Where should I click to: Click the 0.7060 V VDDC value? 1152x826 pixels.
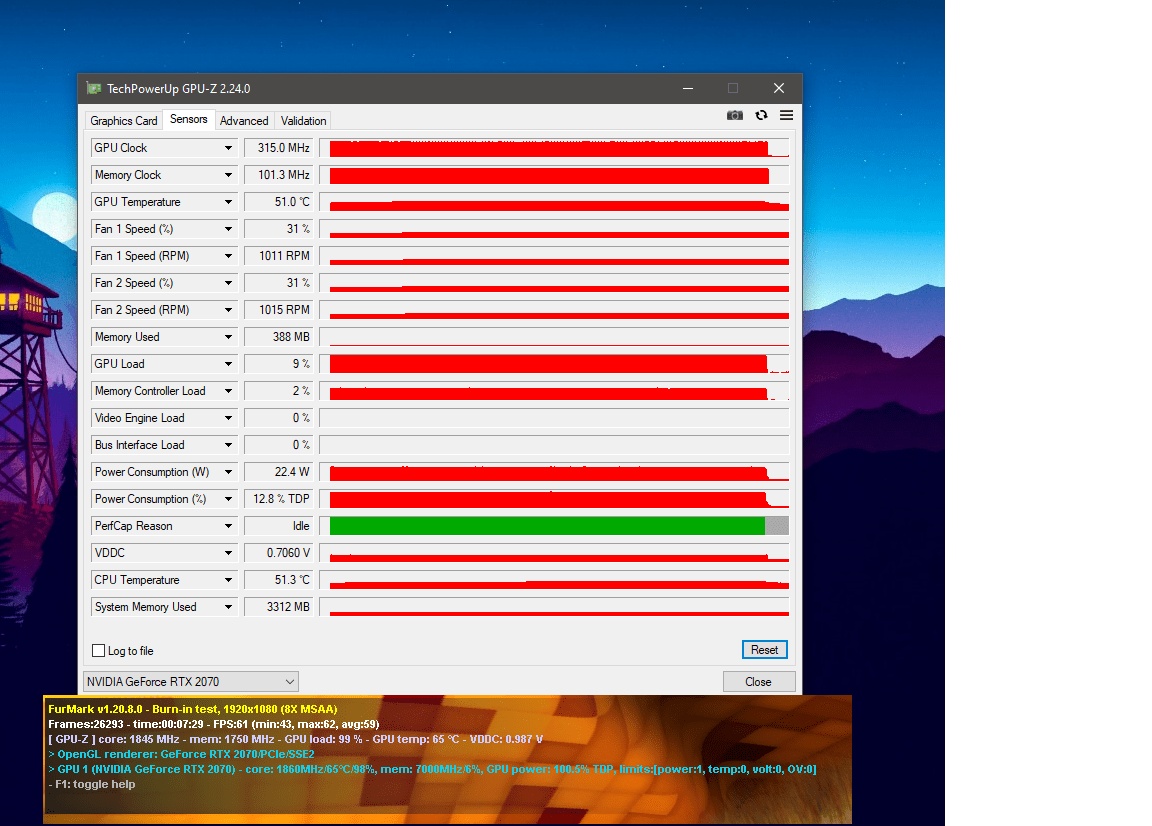278,553
